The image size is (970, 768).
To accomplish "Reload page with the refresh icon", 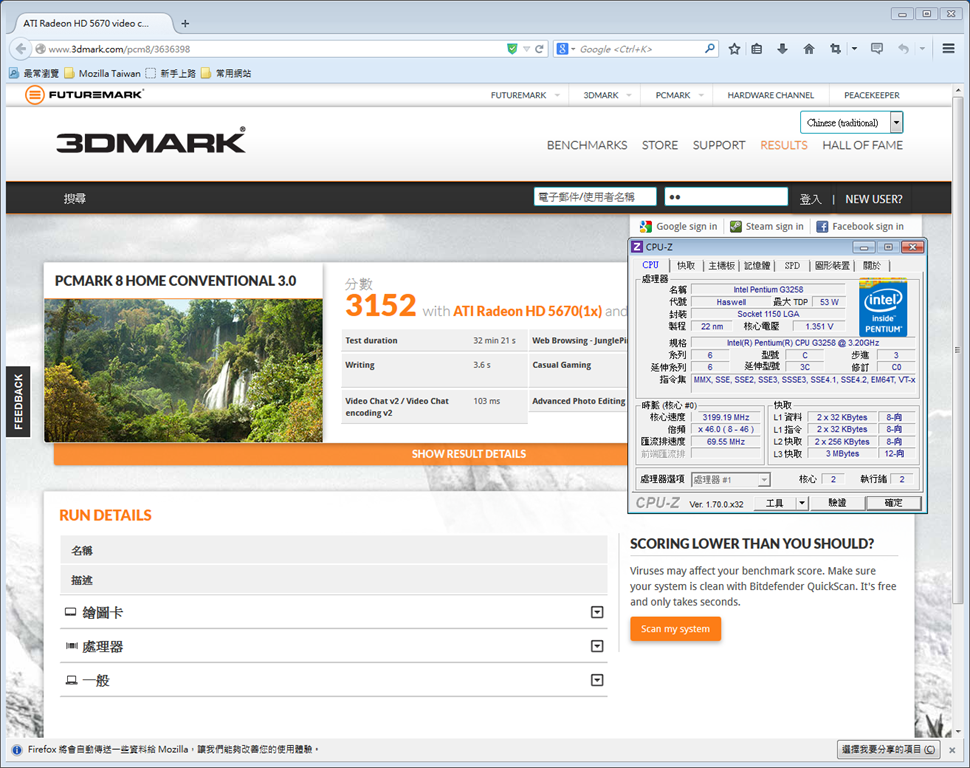I will click(539, 49).
